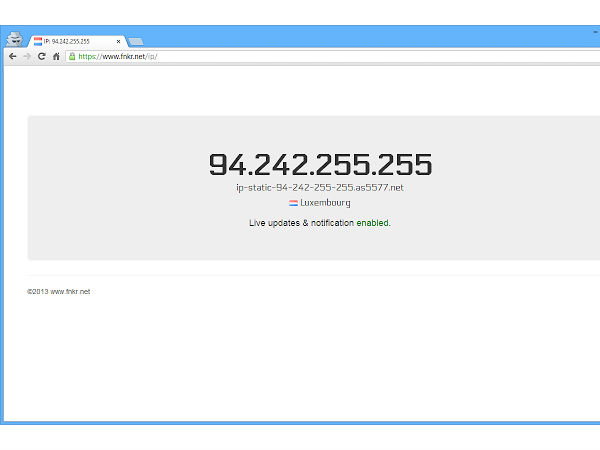Click the Luxembourg flag icon
The height and width of the screenshot is (450, 600).
(x=293, y=203)
